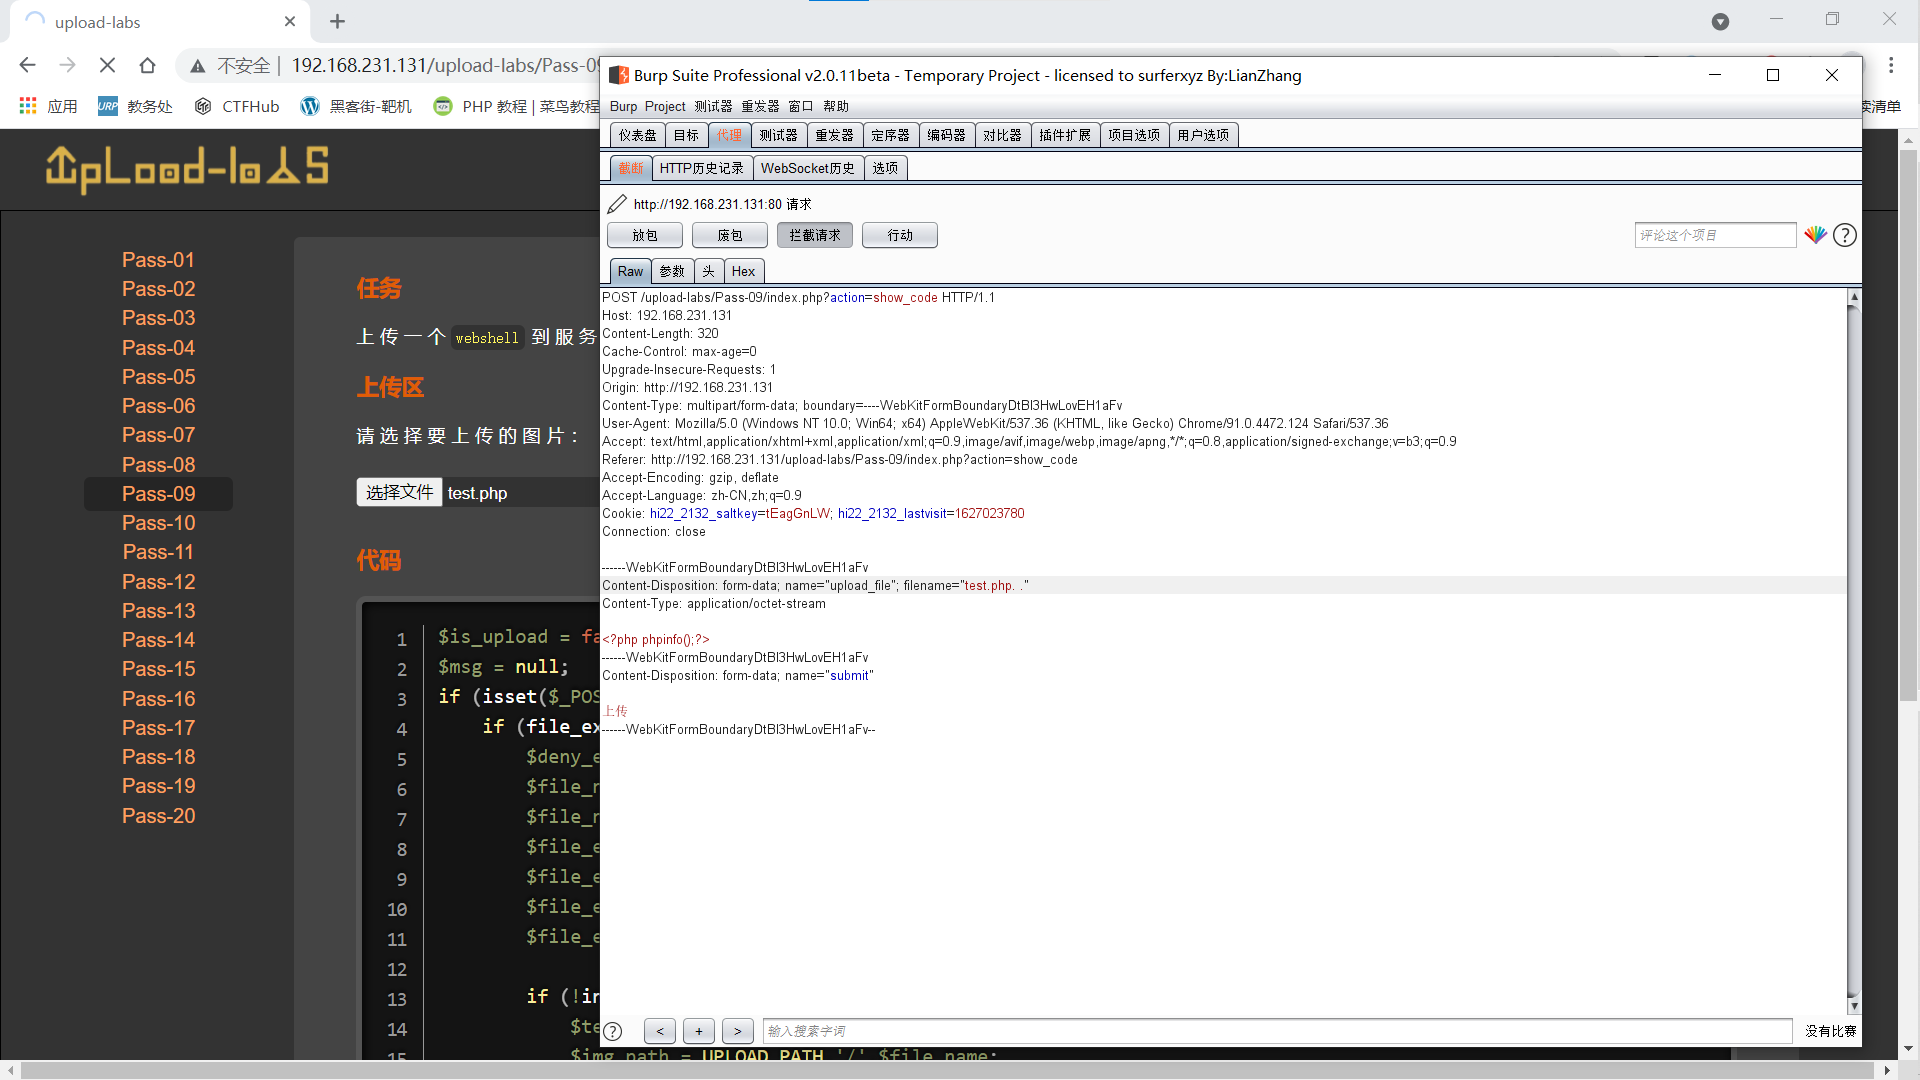The height and width of the screenshot is (1080, 1920).
Task: Switch to 项目选项 tab
Action: 1134,135
